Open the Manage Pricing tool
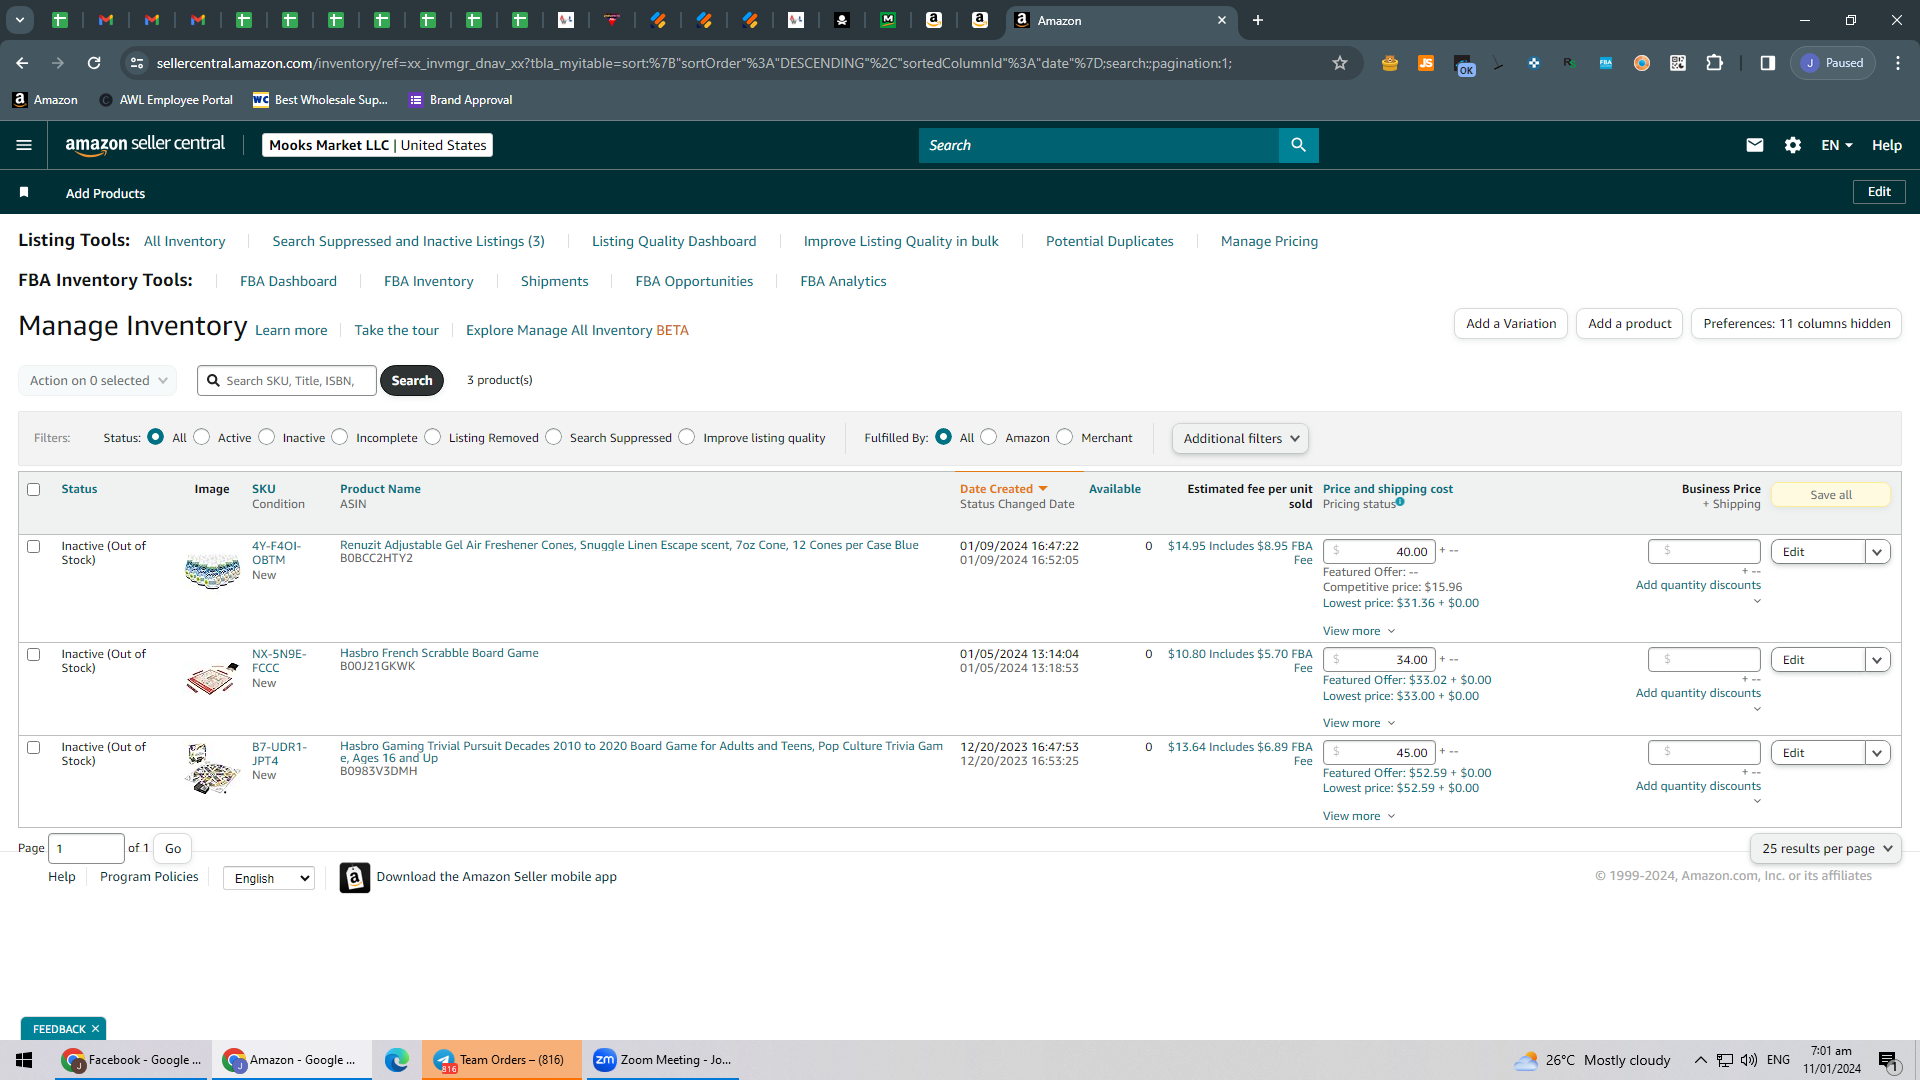 pos(1269,241)
